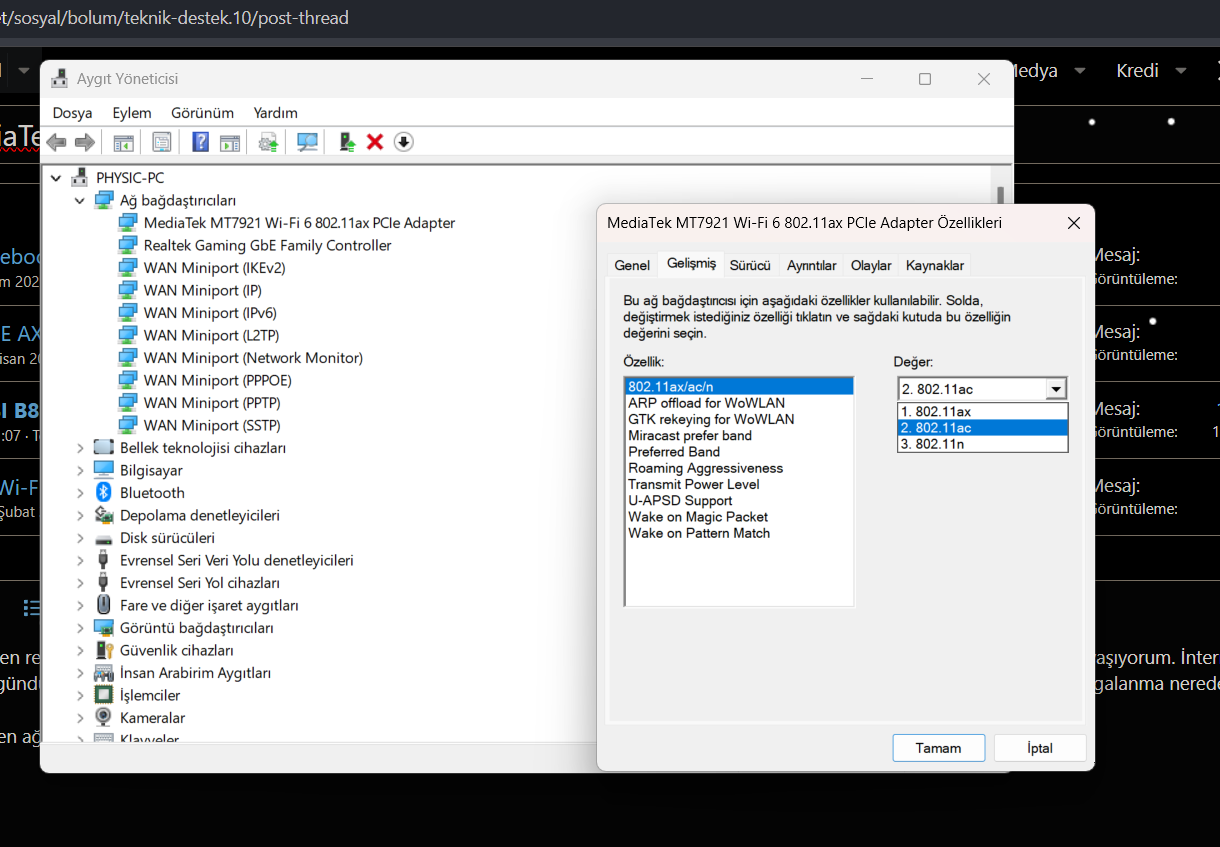Switch to the Olaylar tab
The width and height of the screenshot is (1220, 847).
tap(871, 265)
